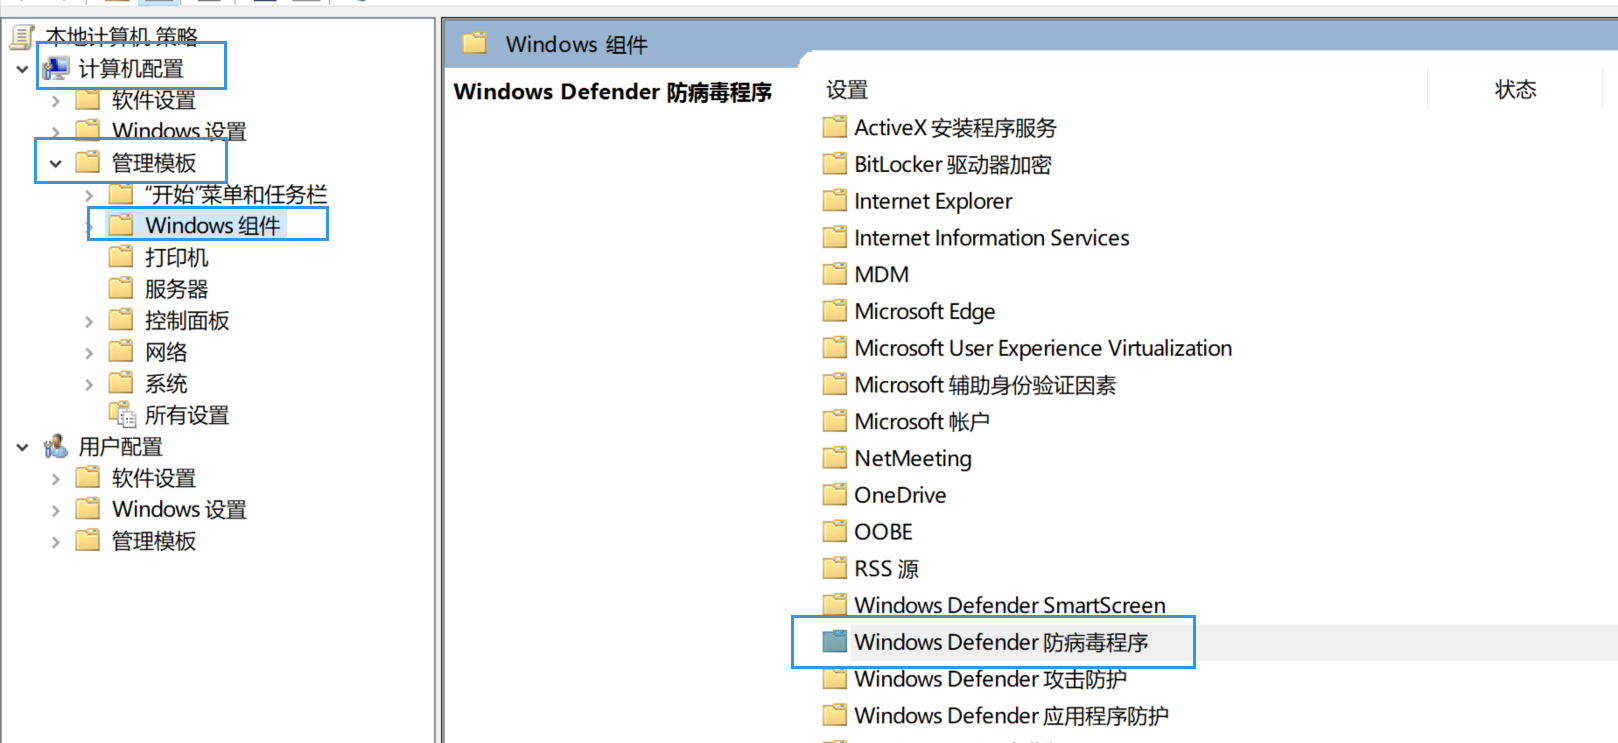Click the MDM folder icon
The image size is (1618, 743).
coord(834,274)
